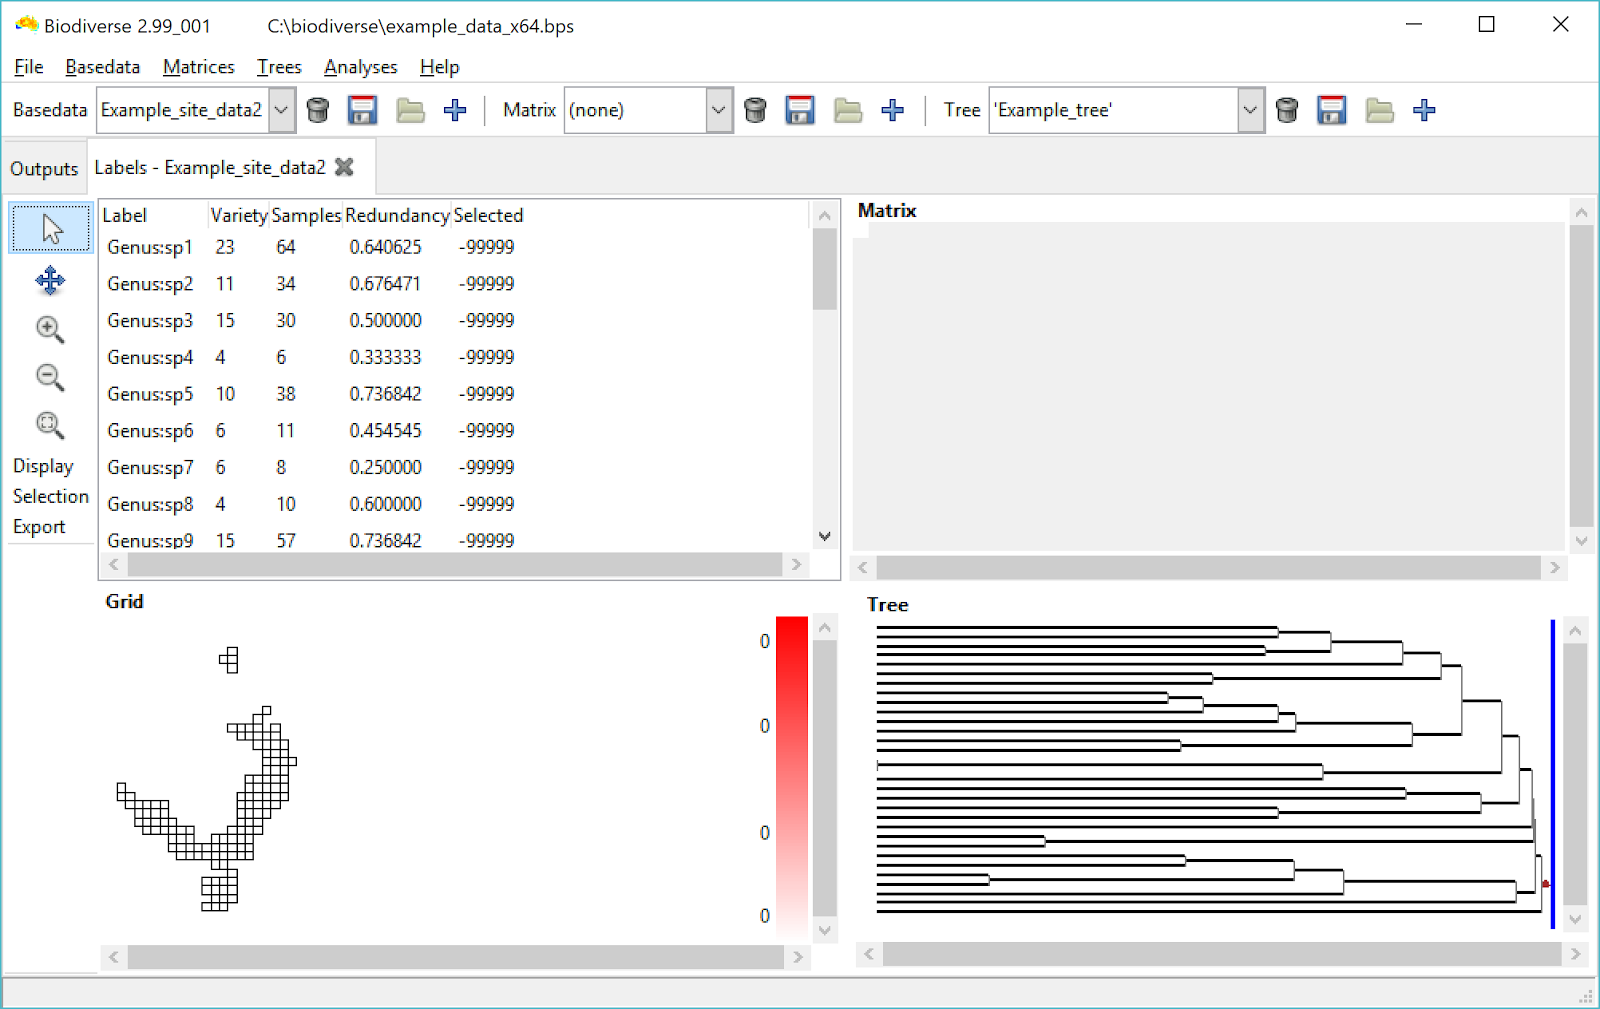The height and width of the screenshot is (1009, 1600).
Task: Switch to the Outputs tab
Action: [x=44, y=167]
